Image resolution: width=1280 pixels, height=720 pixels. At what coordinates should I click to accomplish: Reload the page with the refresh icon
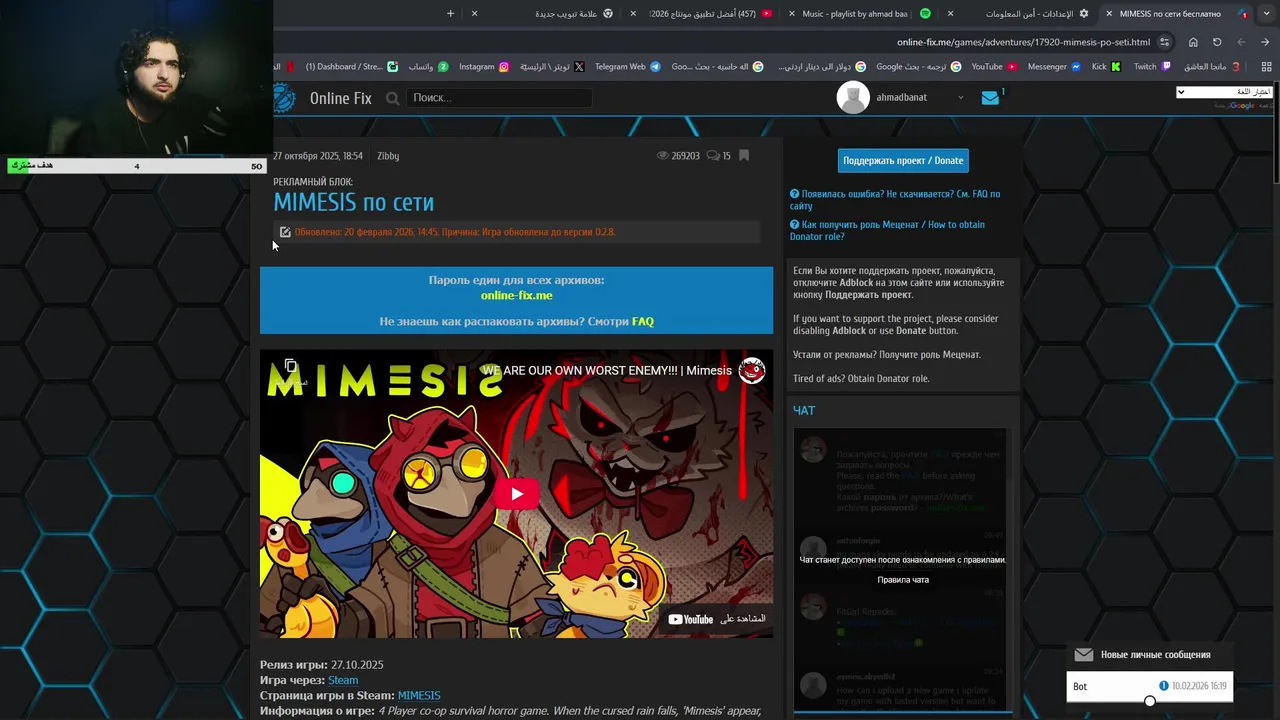coord(1217,42)
